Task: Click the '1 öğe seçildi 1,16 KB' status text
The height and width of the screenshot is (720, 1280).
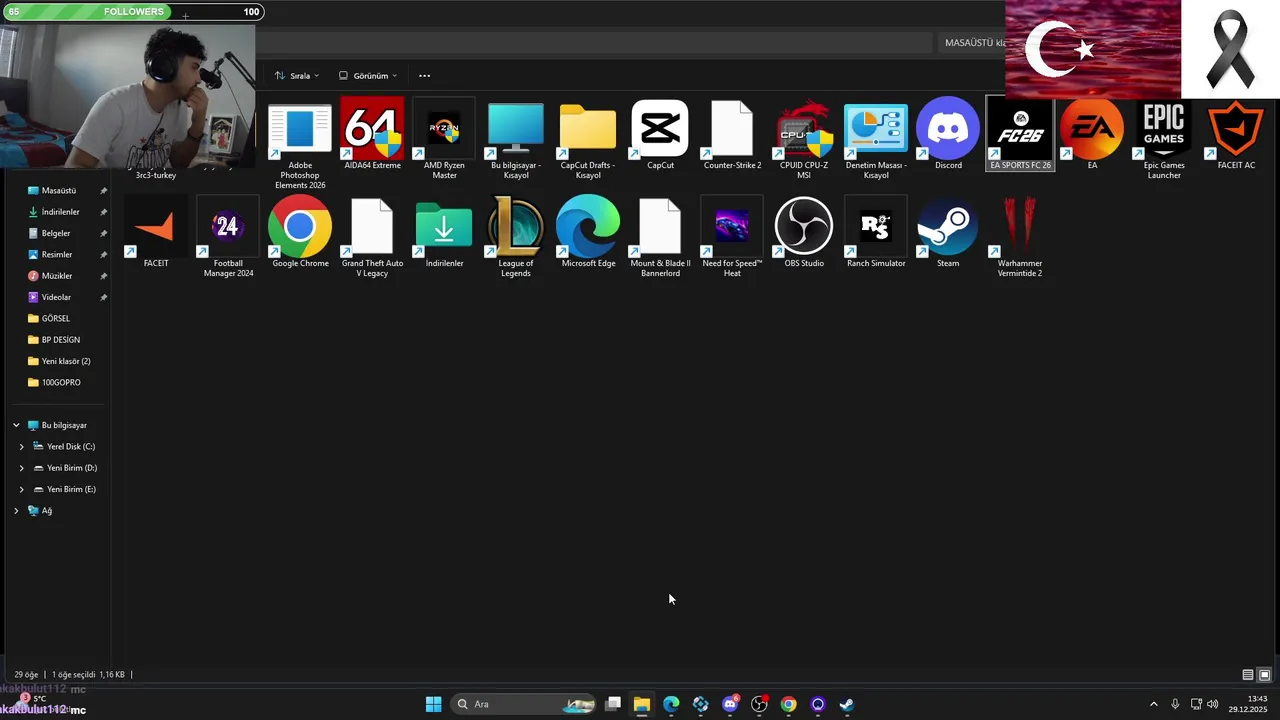Action: pyautogui.click(x=88, y=675)
